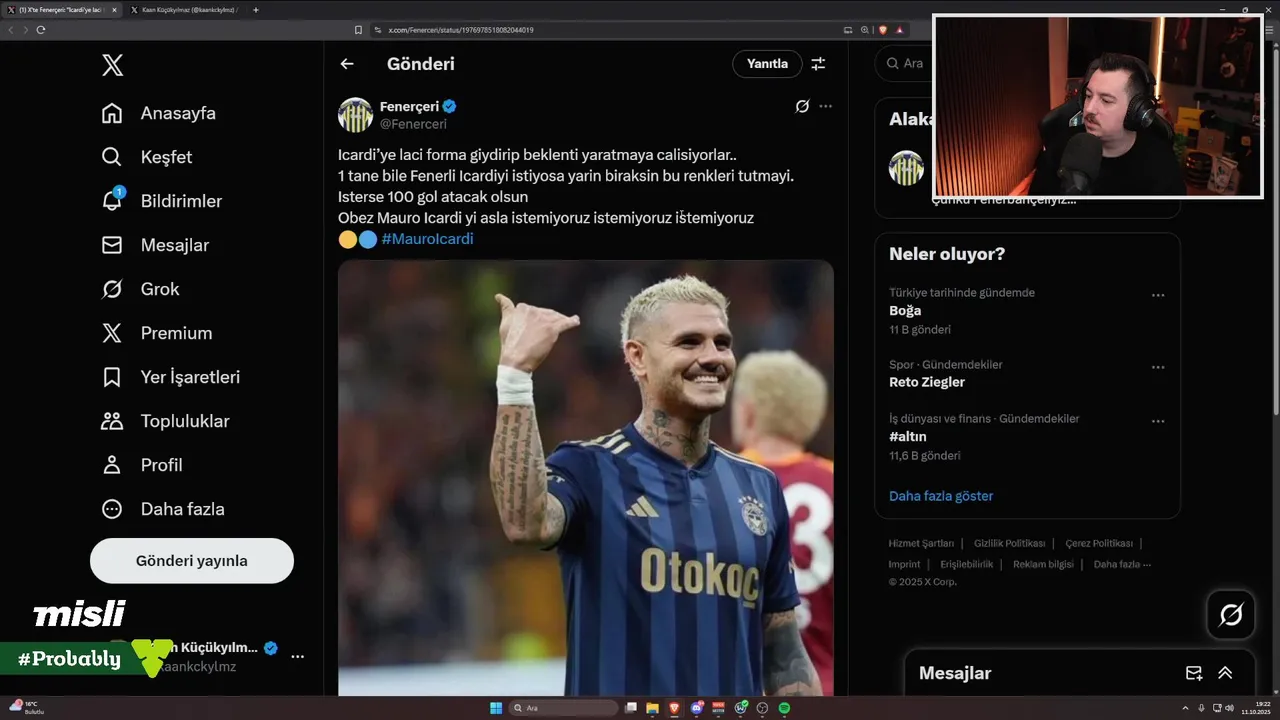Open the #altın trending topic

click(x=908, y=437)
